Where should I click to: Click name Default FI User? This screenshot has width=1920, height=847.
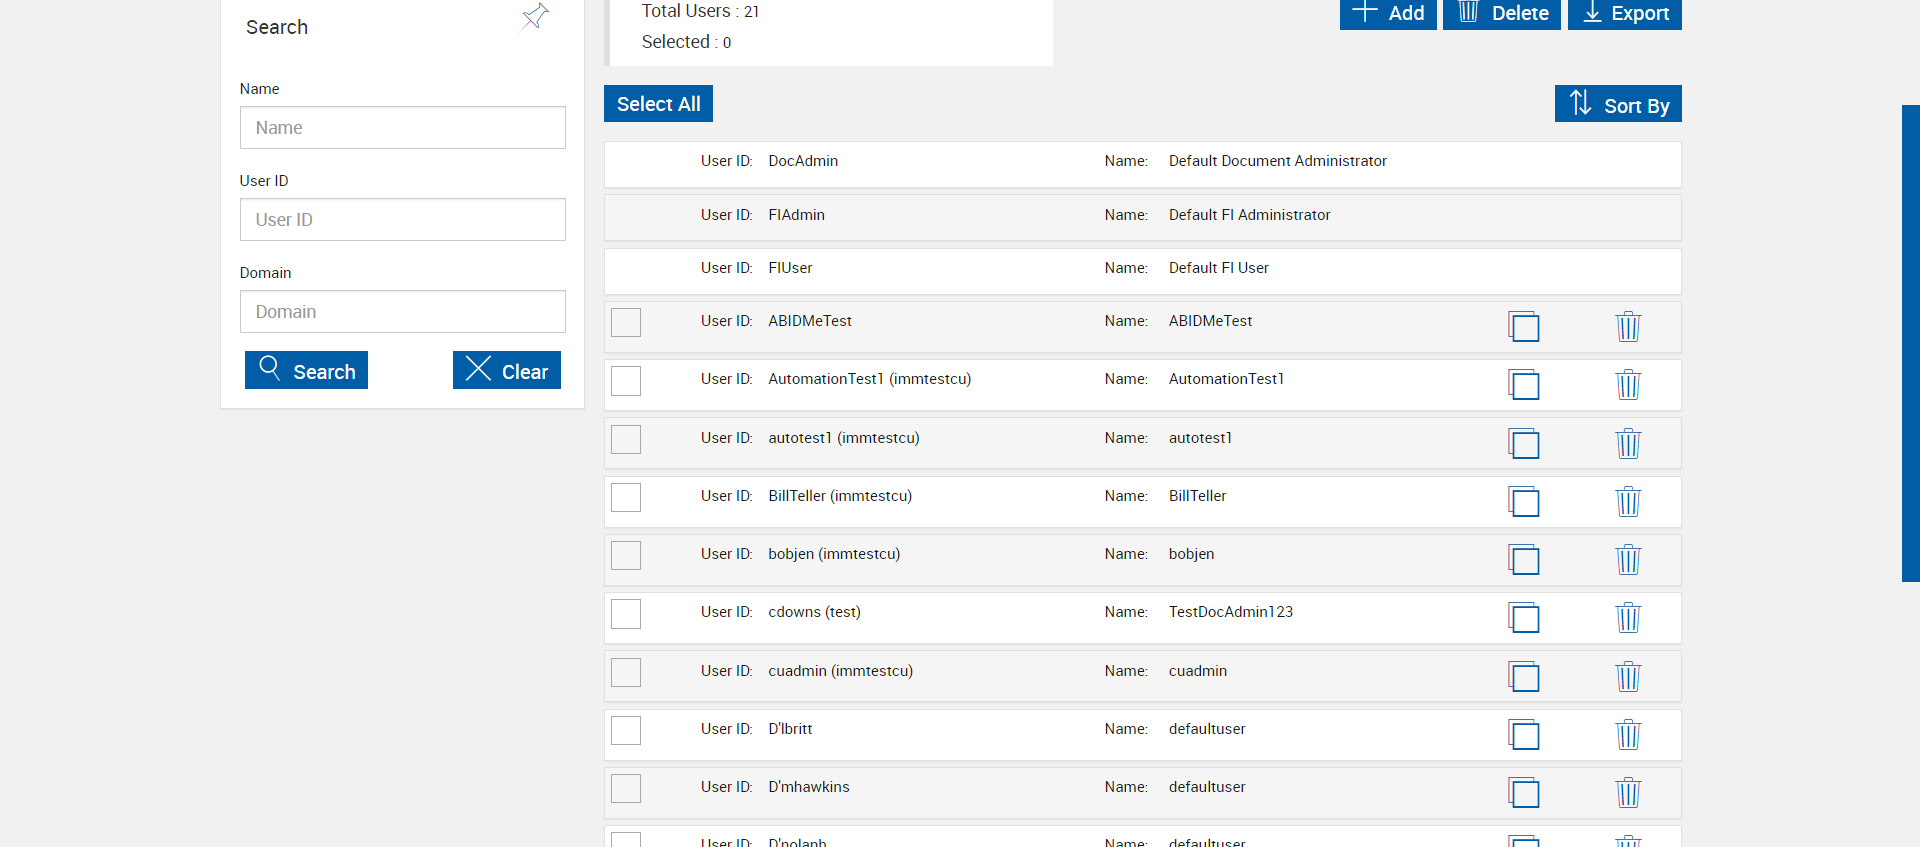1219,268
